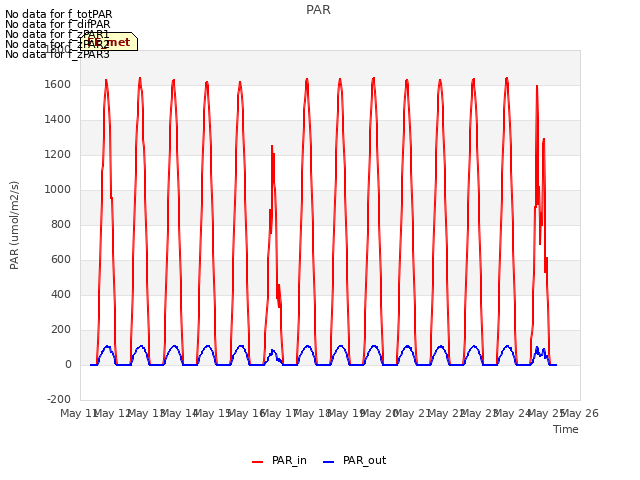Click the 1400 y-axis tick label
The height and width of the screenshot is (480, 640).
pos(58,120)
